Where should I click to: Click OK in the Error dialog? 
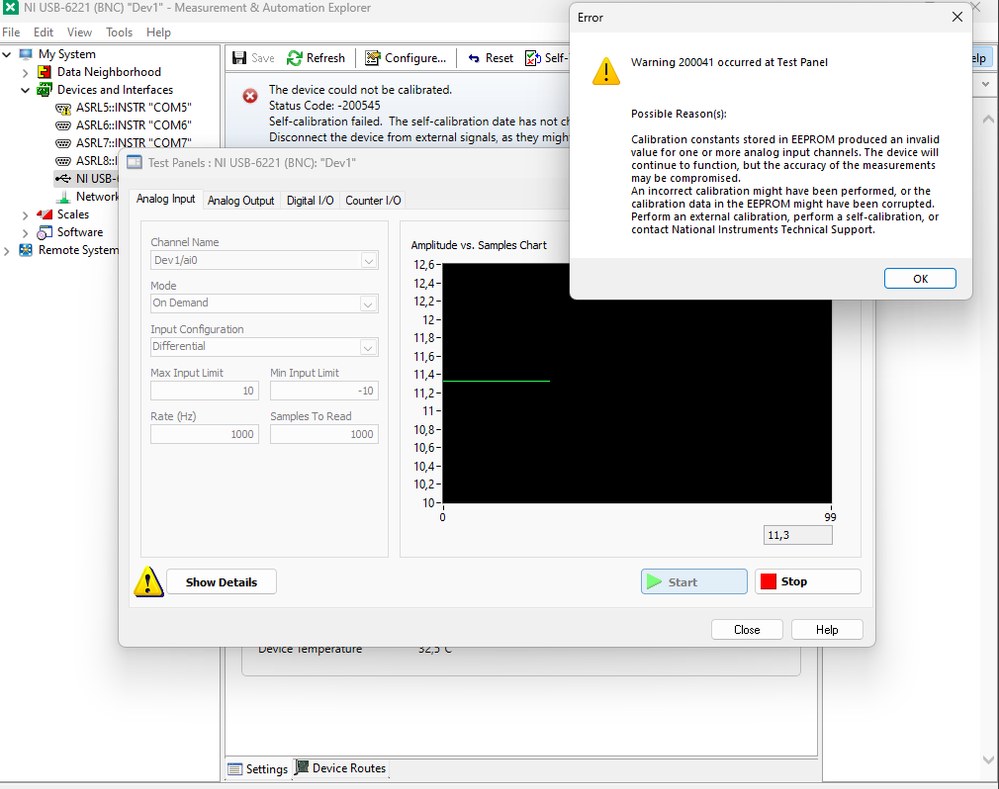(920, 279)
